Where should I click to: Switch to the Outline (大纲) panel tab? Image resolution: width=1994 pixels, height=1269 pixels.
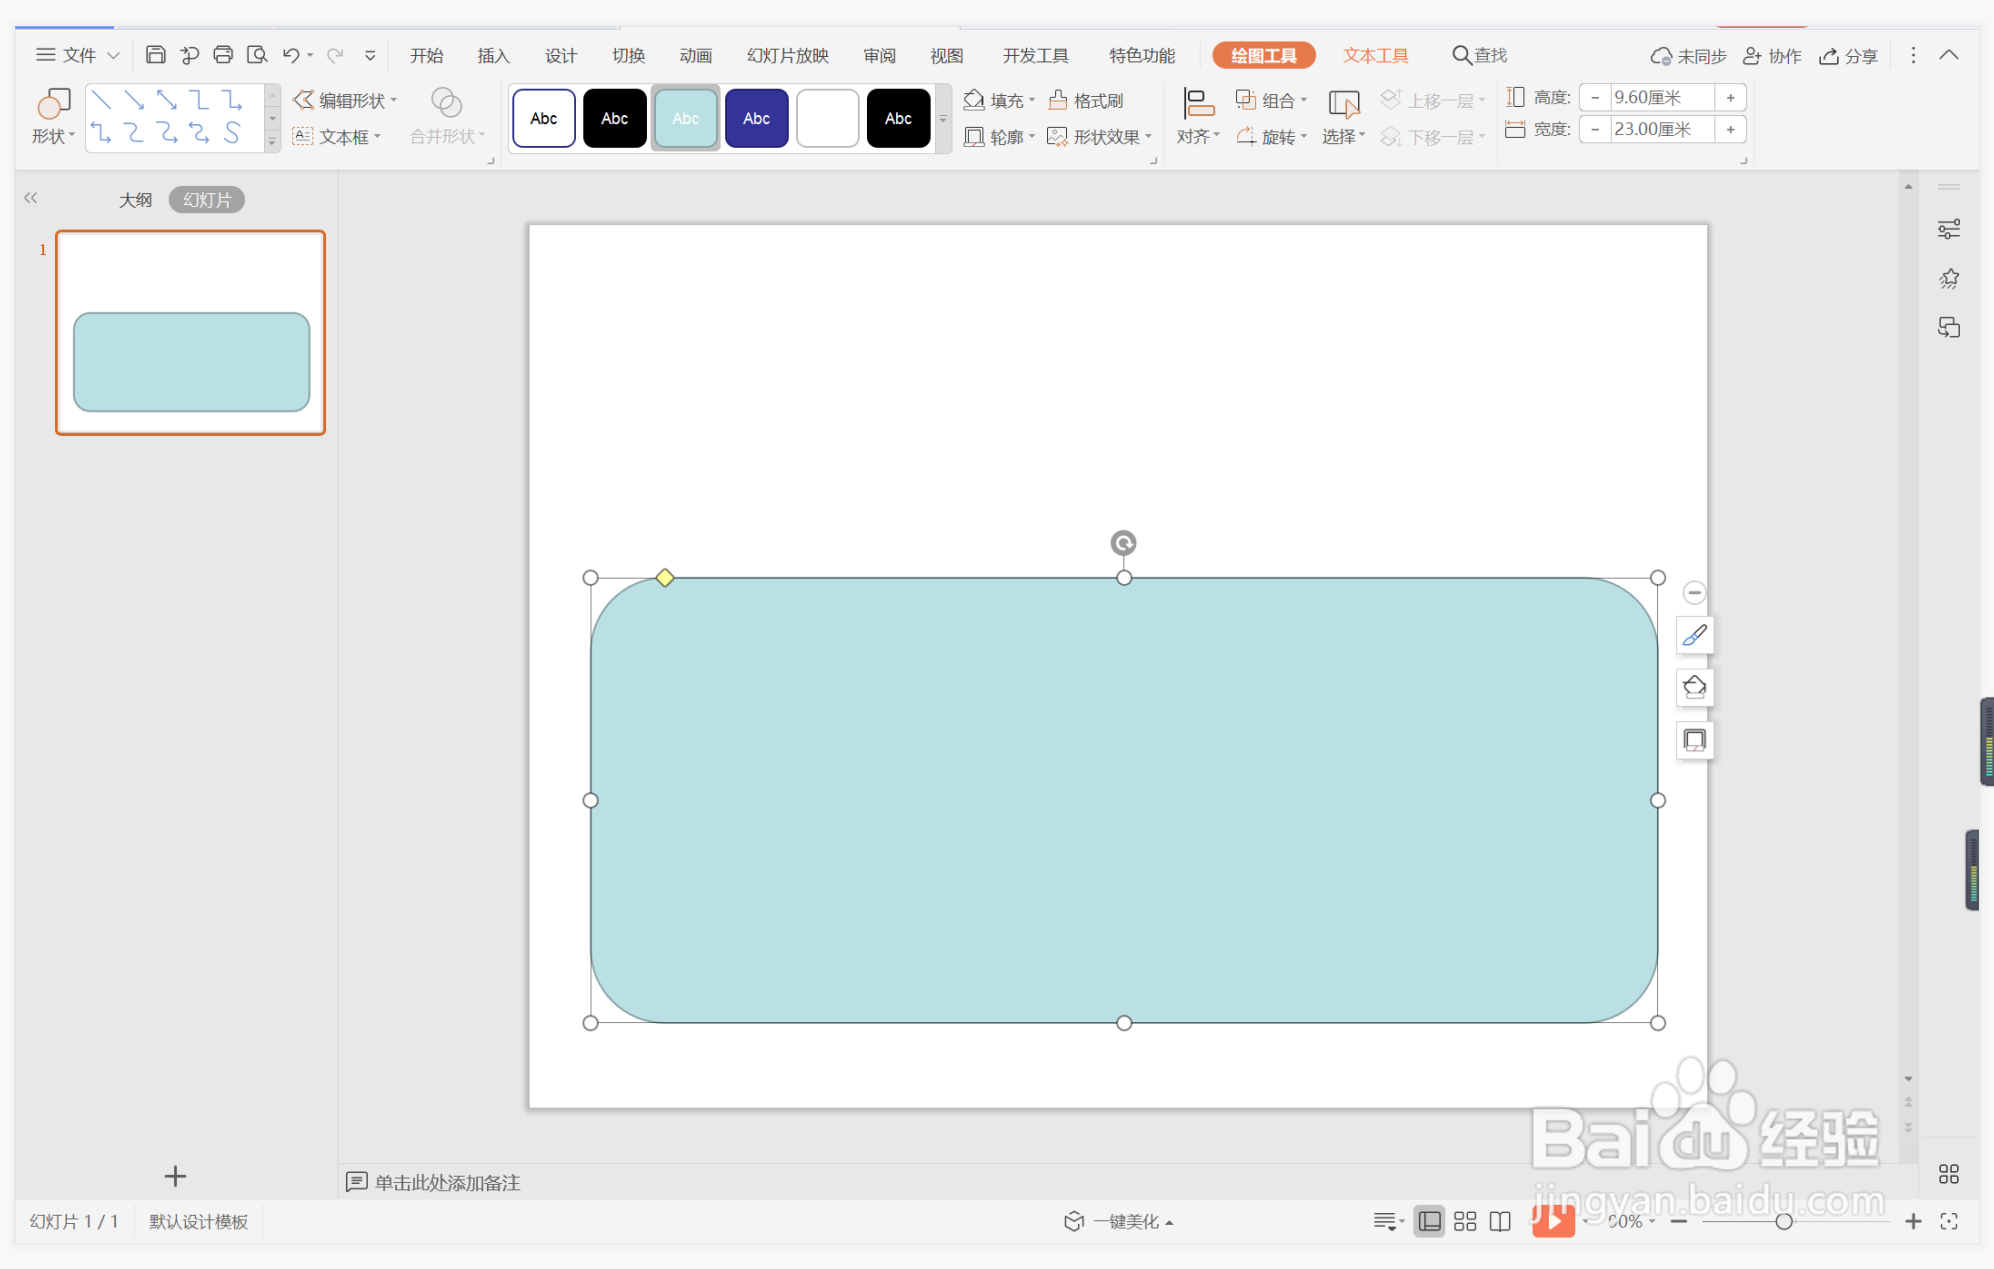135,200
